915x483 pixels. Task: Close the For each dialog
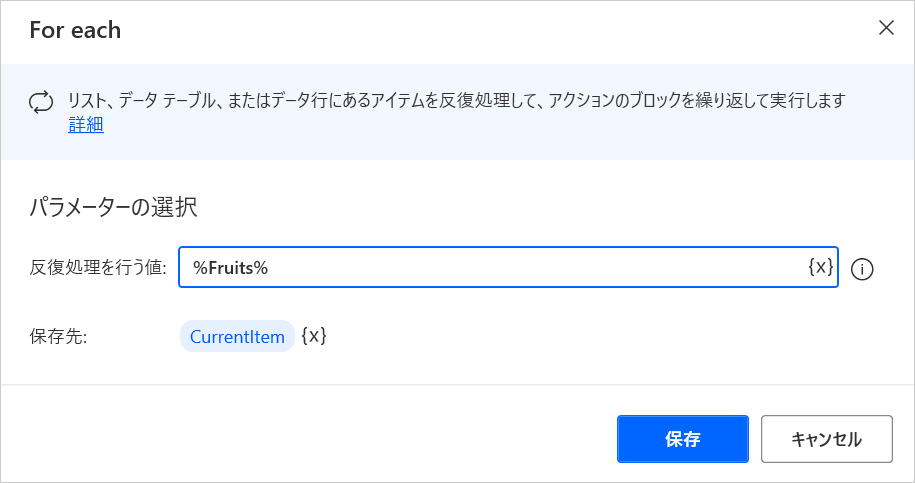885,28
